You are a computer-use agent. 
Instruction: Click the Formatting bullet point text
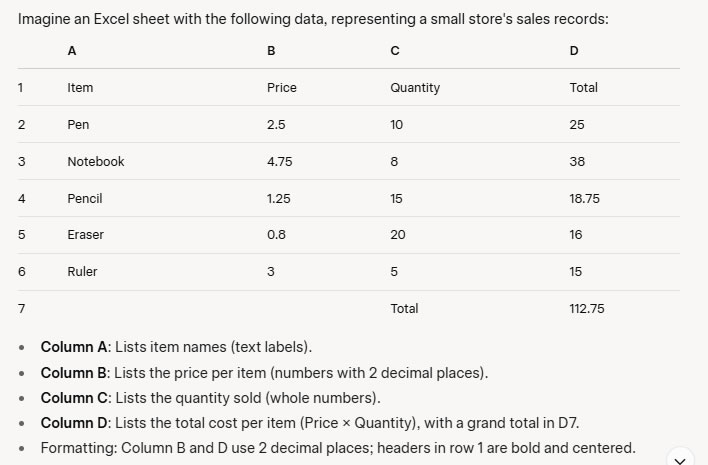pyautogui.click(x=338, y=448)
